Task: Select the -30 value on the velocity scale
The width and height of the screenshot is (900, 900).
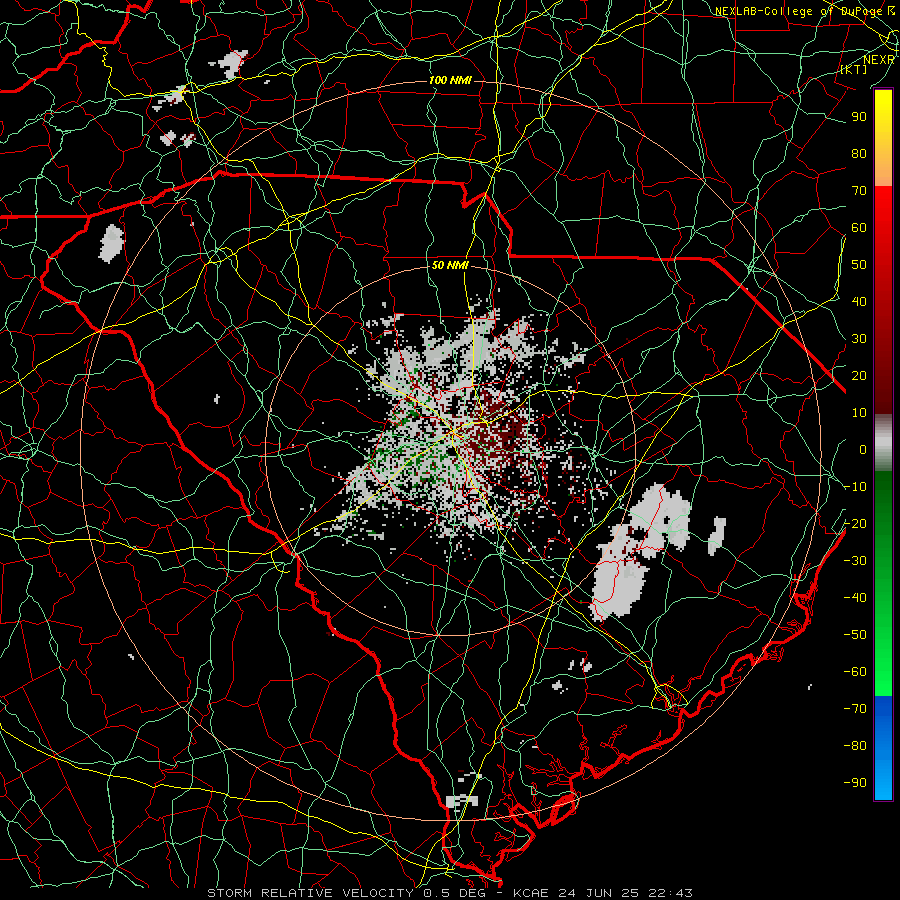Action: (855, 561)
